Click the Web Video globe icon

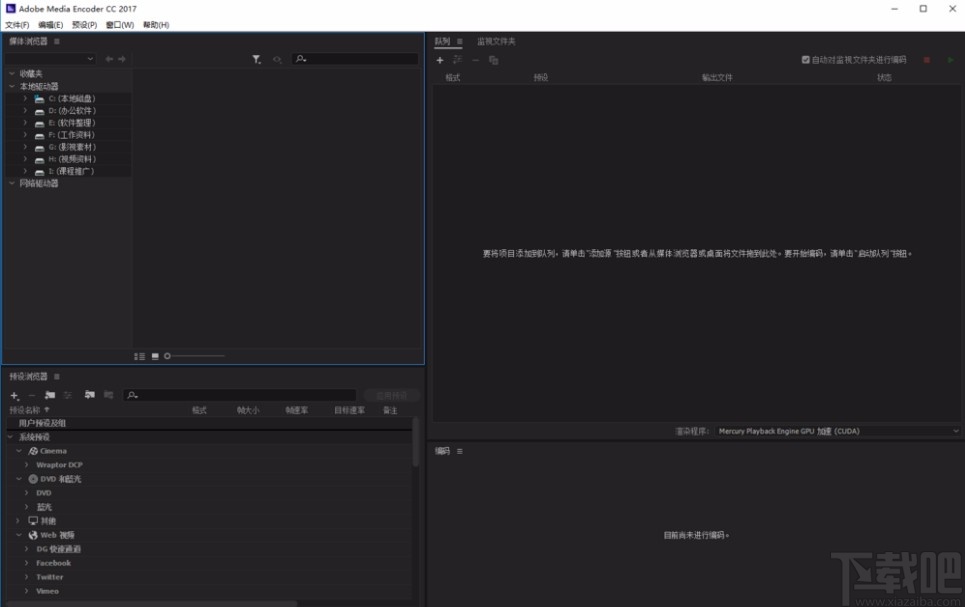click(33, 535)
